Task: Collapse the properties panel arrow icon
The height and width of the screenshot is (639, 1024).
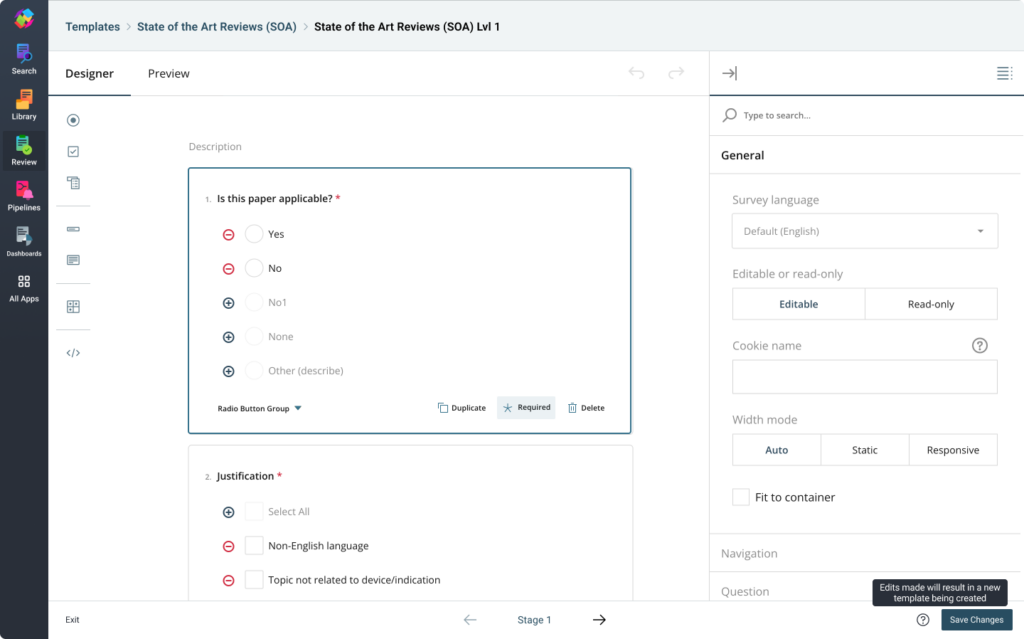Action: (729, 73)
